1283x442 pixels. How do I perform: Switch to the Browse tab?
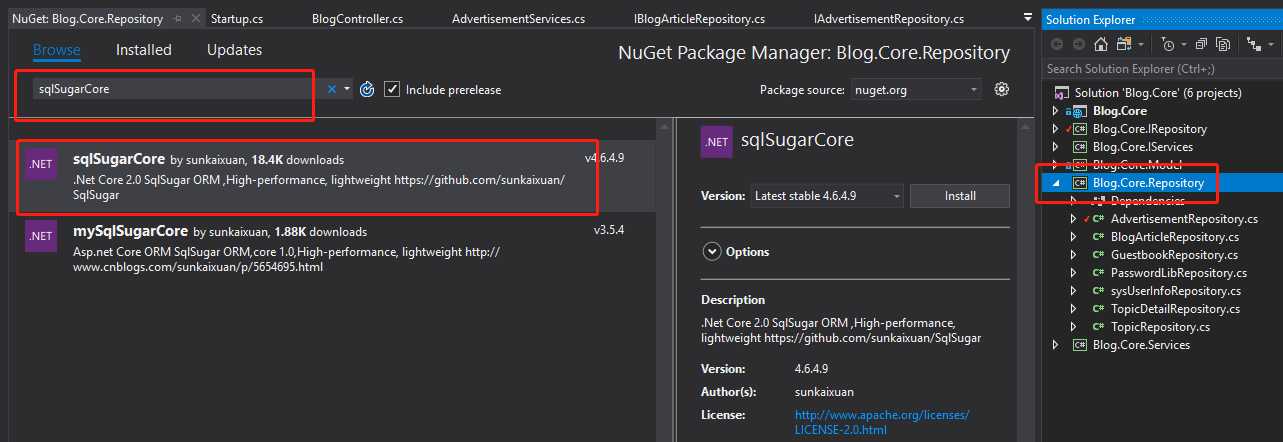point(56,50)
